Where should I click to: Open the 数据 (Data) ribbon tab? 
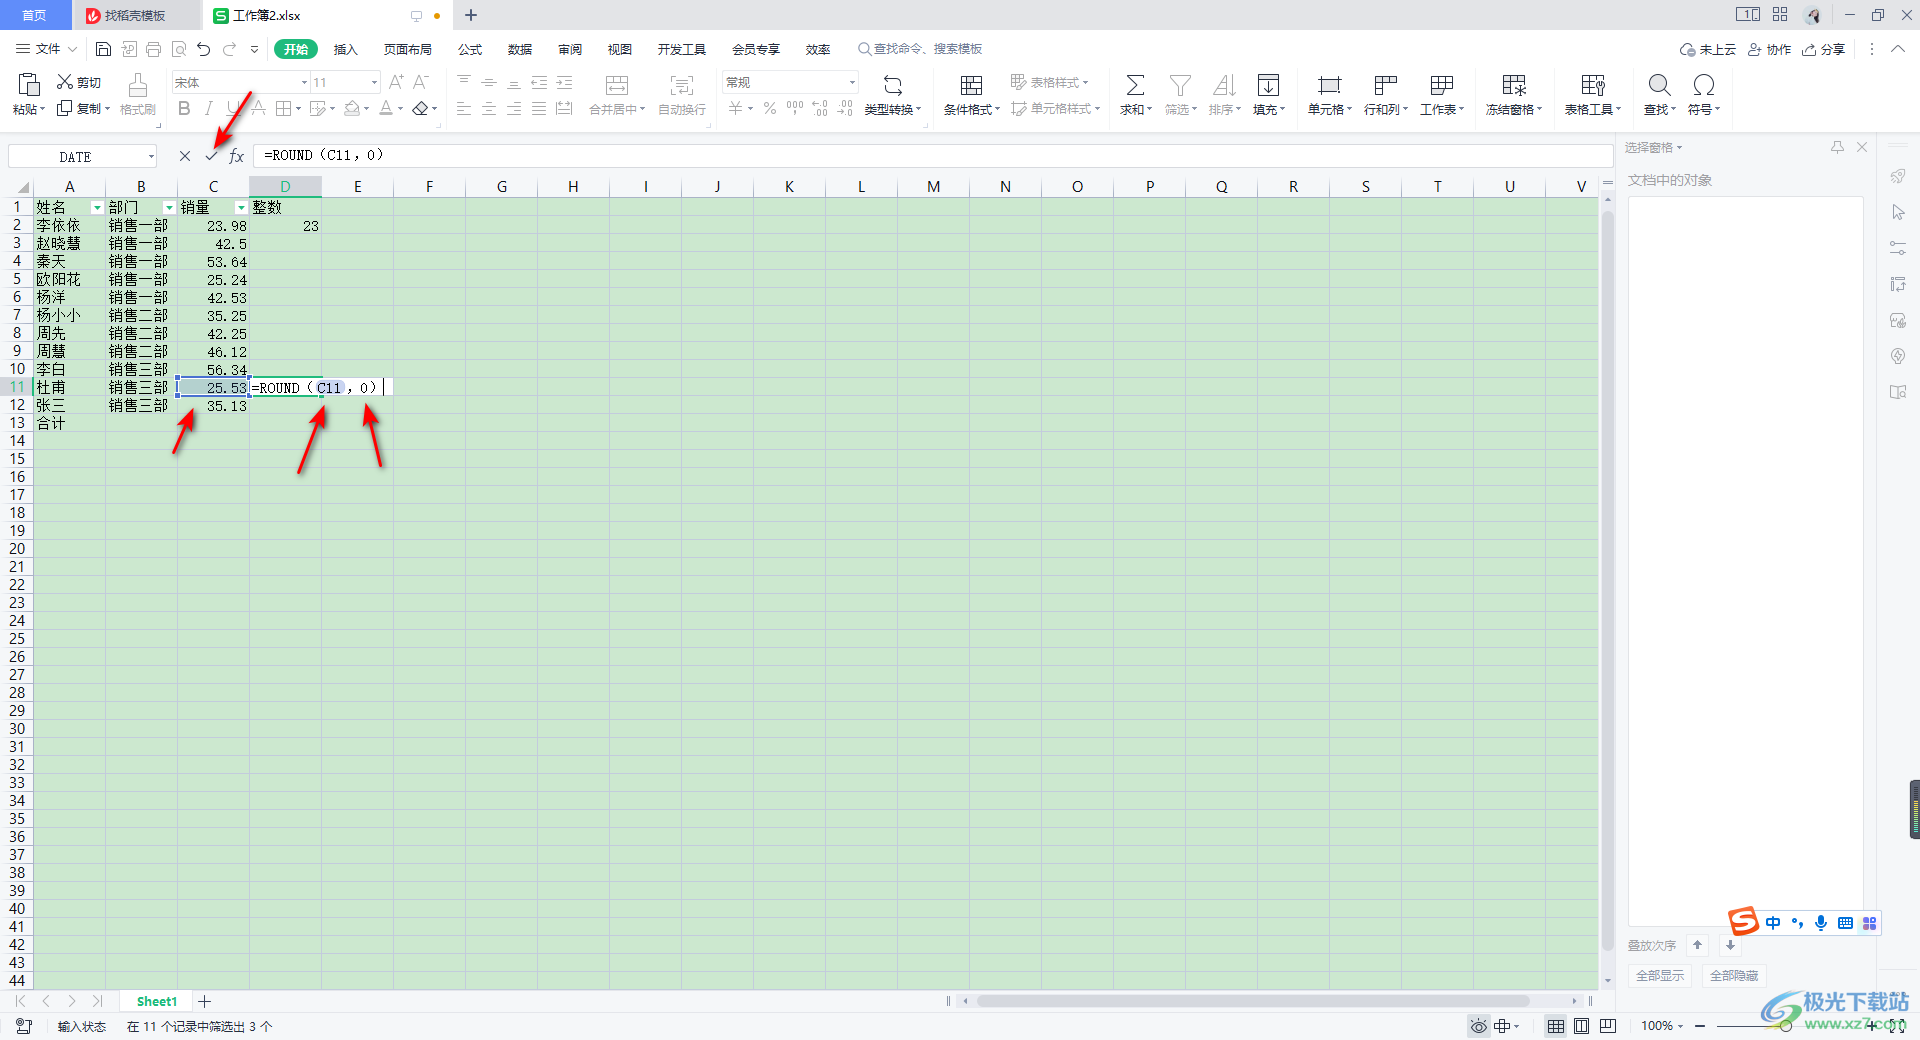pos(520,49)
